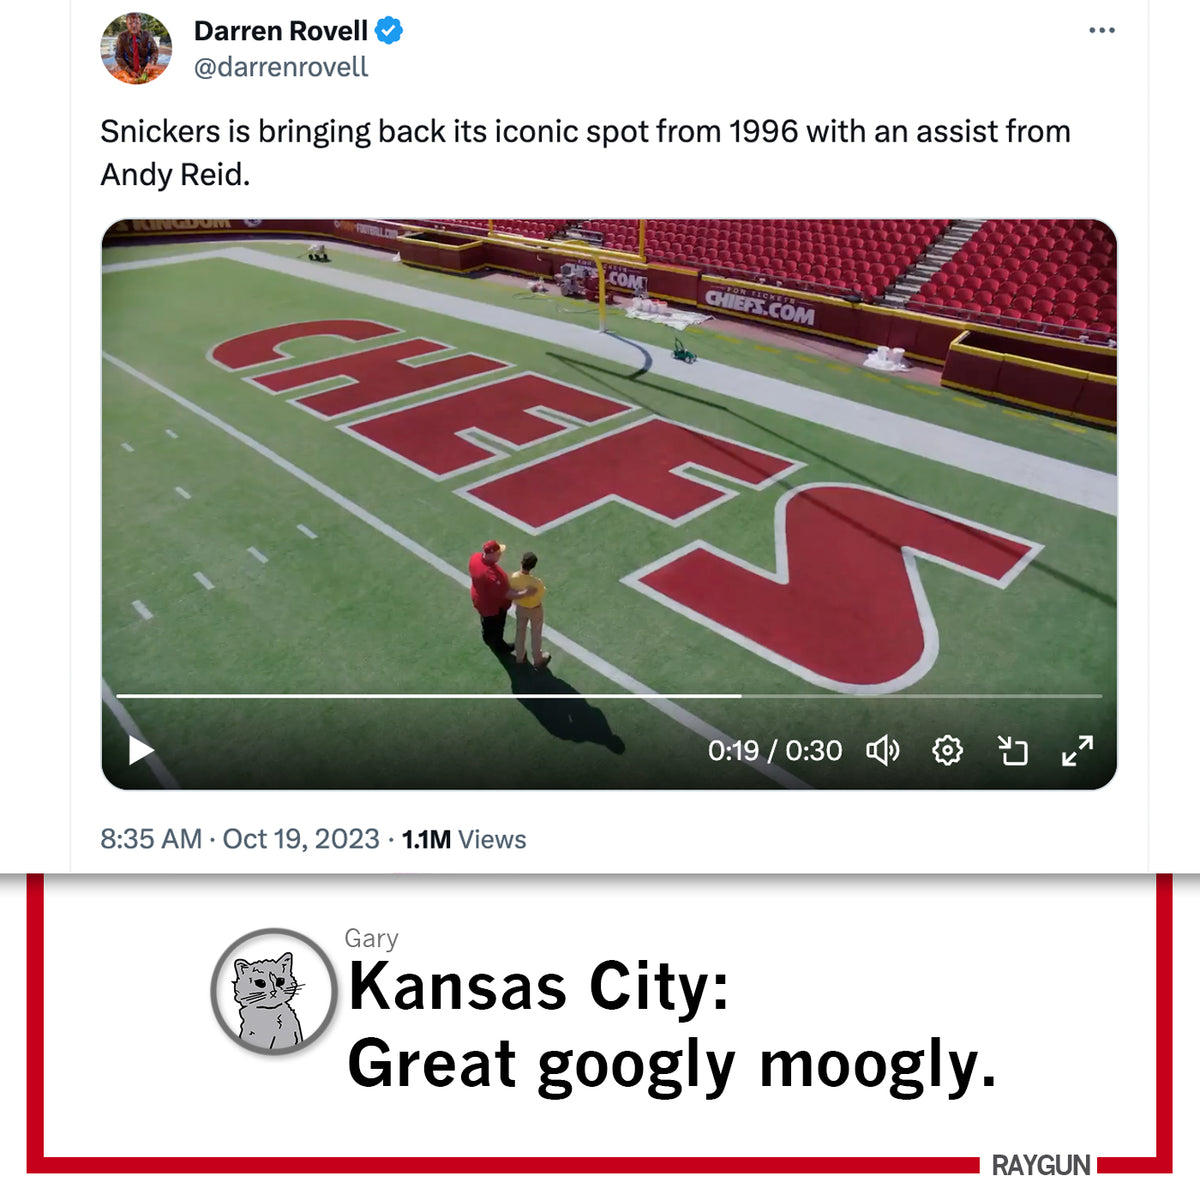Expand the video to fullscreen
The width and height of the screenshot is (1200, 1200).
click(1077, 750)
